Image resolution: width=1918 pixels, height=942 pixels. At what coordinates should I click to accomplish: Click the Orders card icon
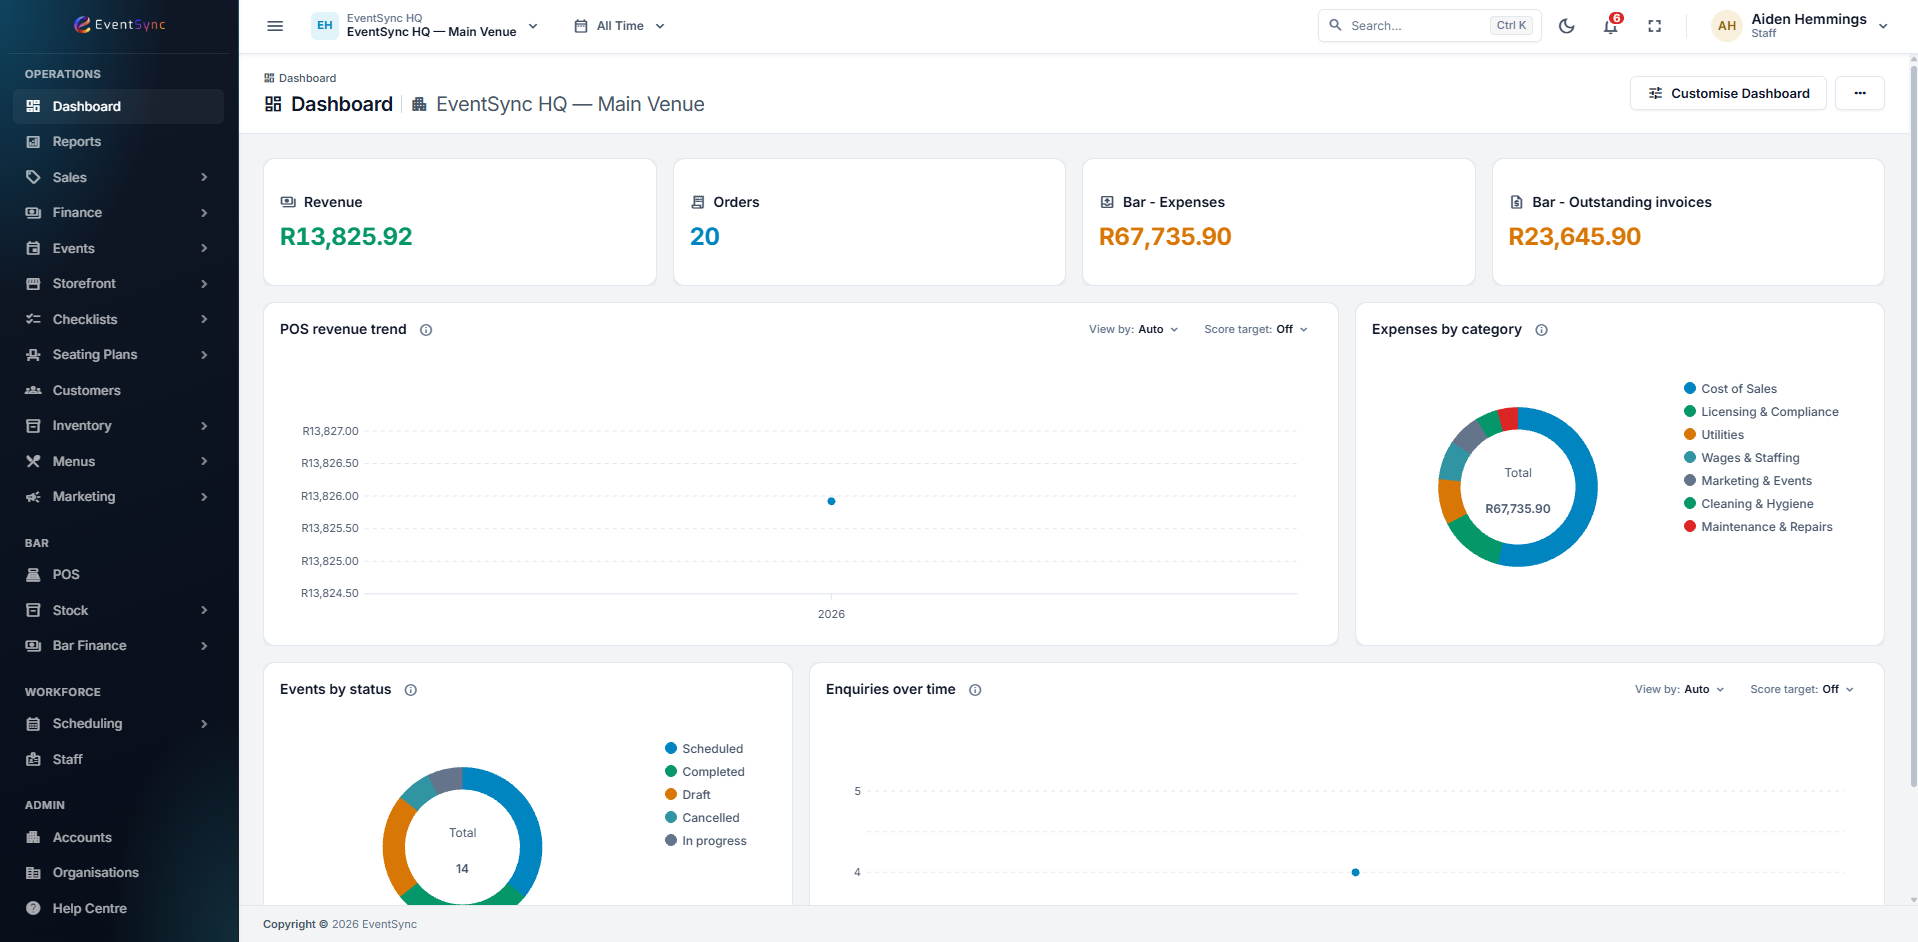pyautogui.click(x=698, y=202)
